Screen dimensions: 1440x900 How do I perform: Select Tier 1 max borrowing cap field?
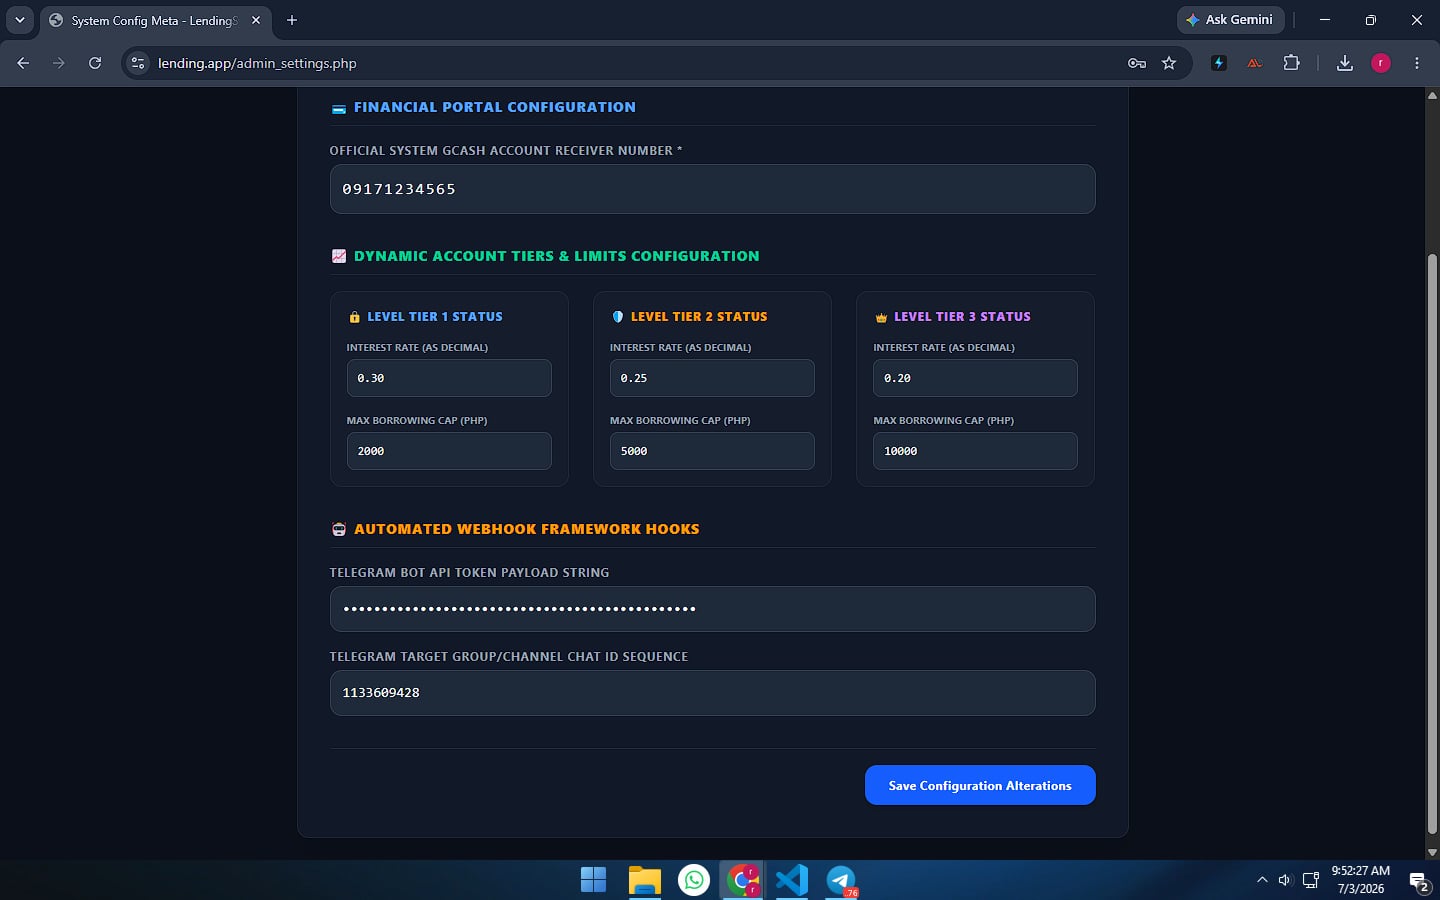[449, 451]
